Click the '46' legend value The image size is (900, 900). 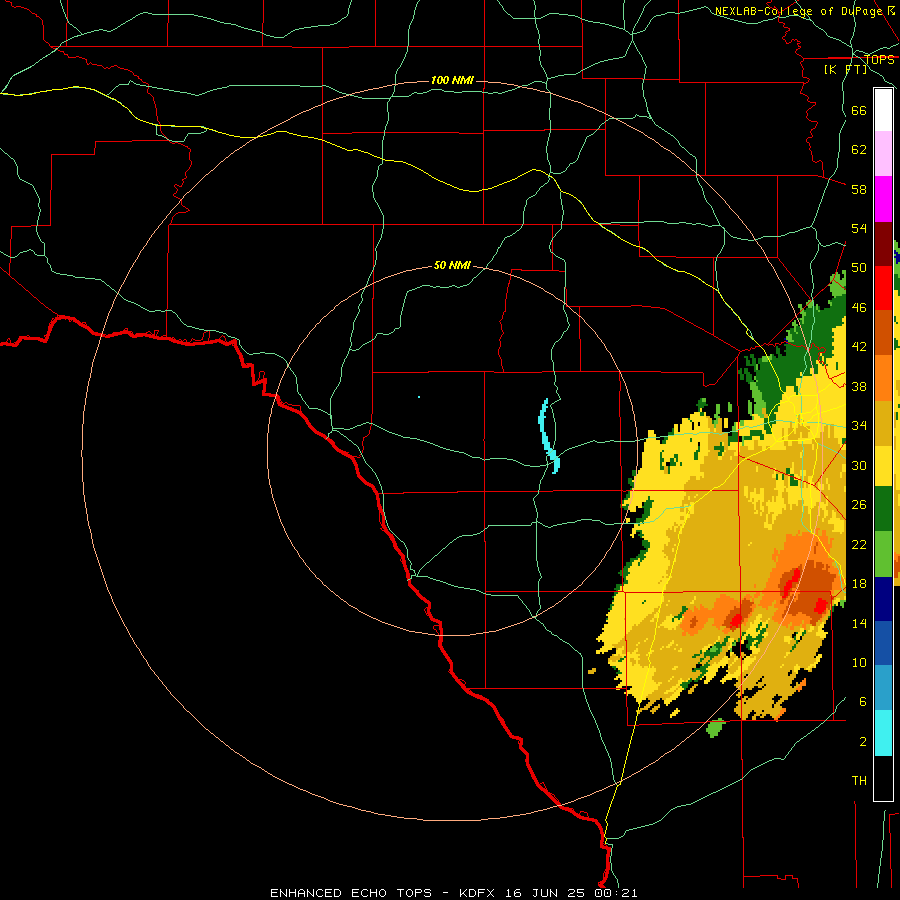859,307
